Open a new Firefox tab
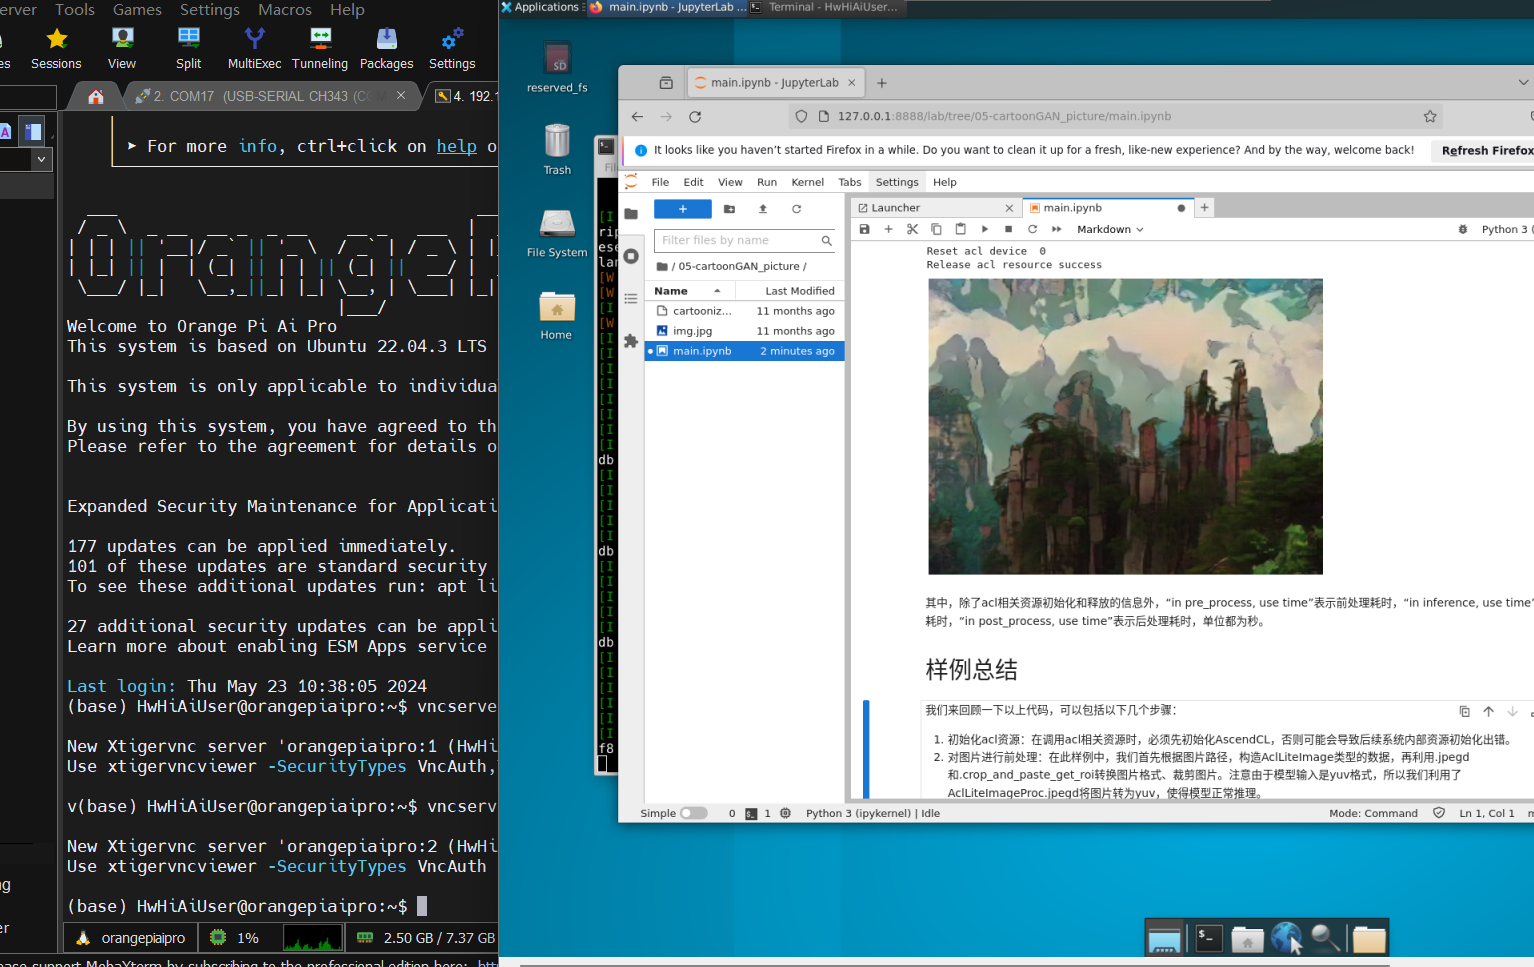Image resolution: width=1534 pixels, height=967 pixels. pyautogui.click(x=882, y=83)
